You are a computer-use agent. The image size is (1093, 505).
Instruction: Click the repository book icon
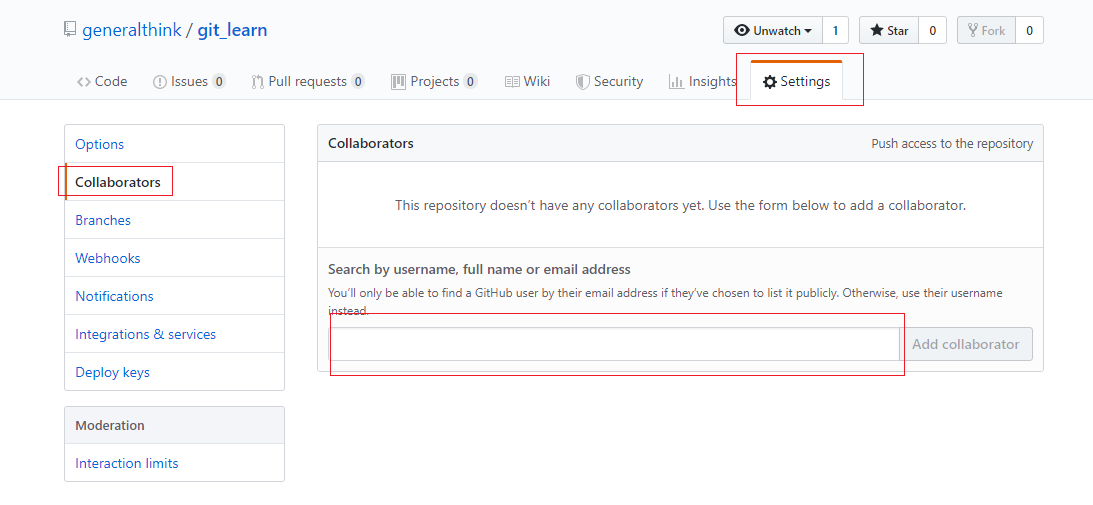point(70,30)
